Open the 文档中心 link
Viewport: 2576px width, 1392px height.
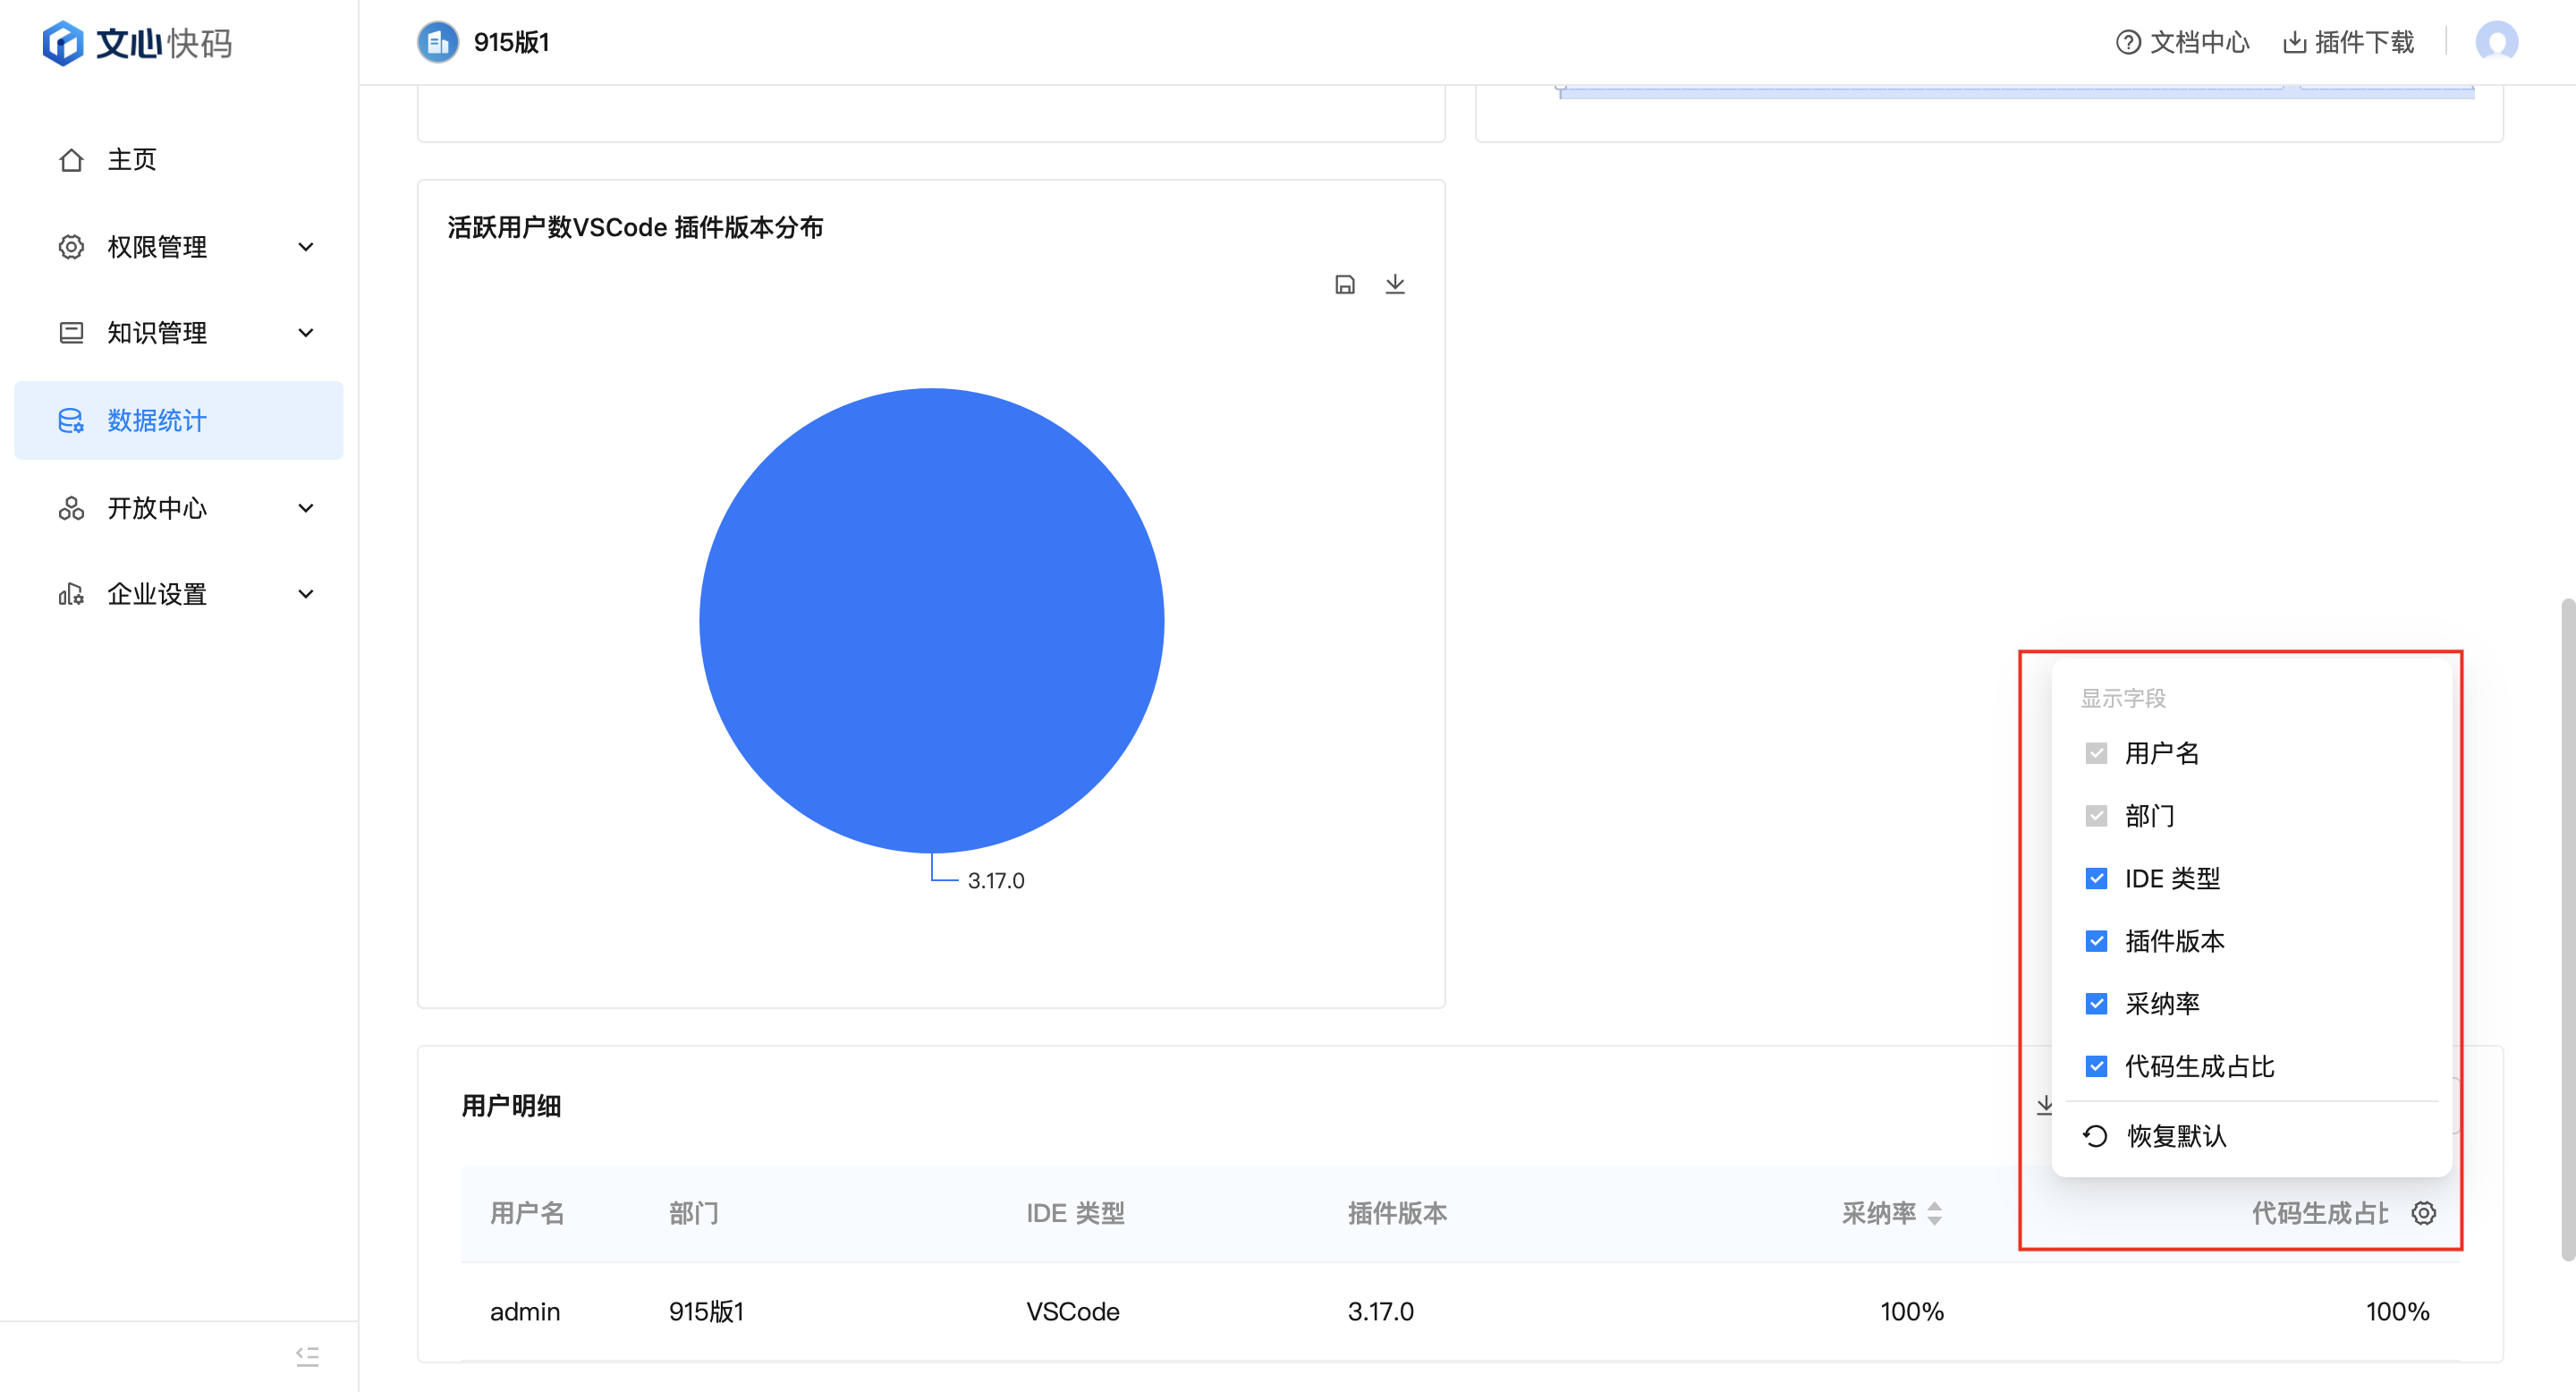pyautogui.click(x=2182, y=42)
